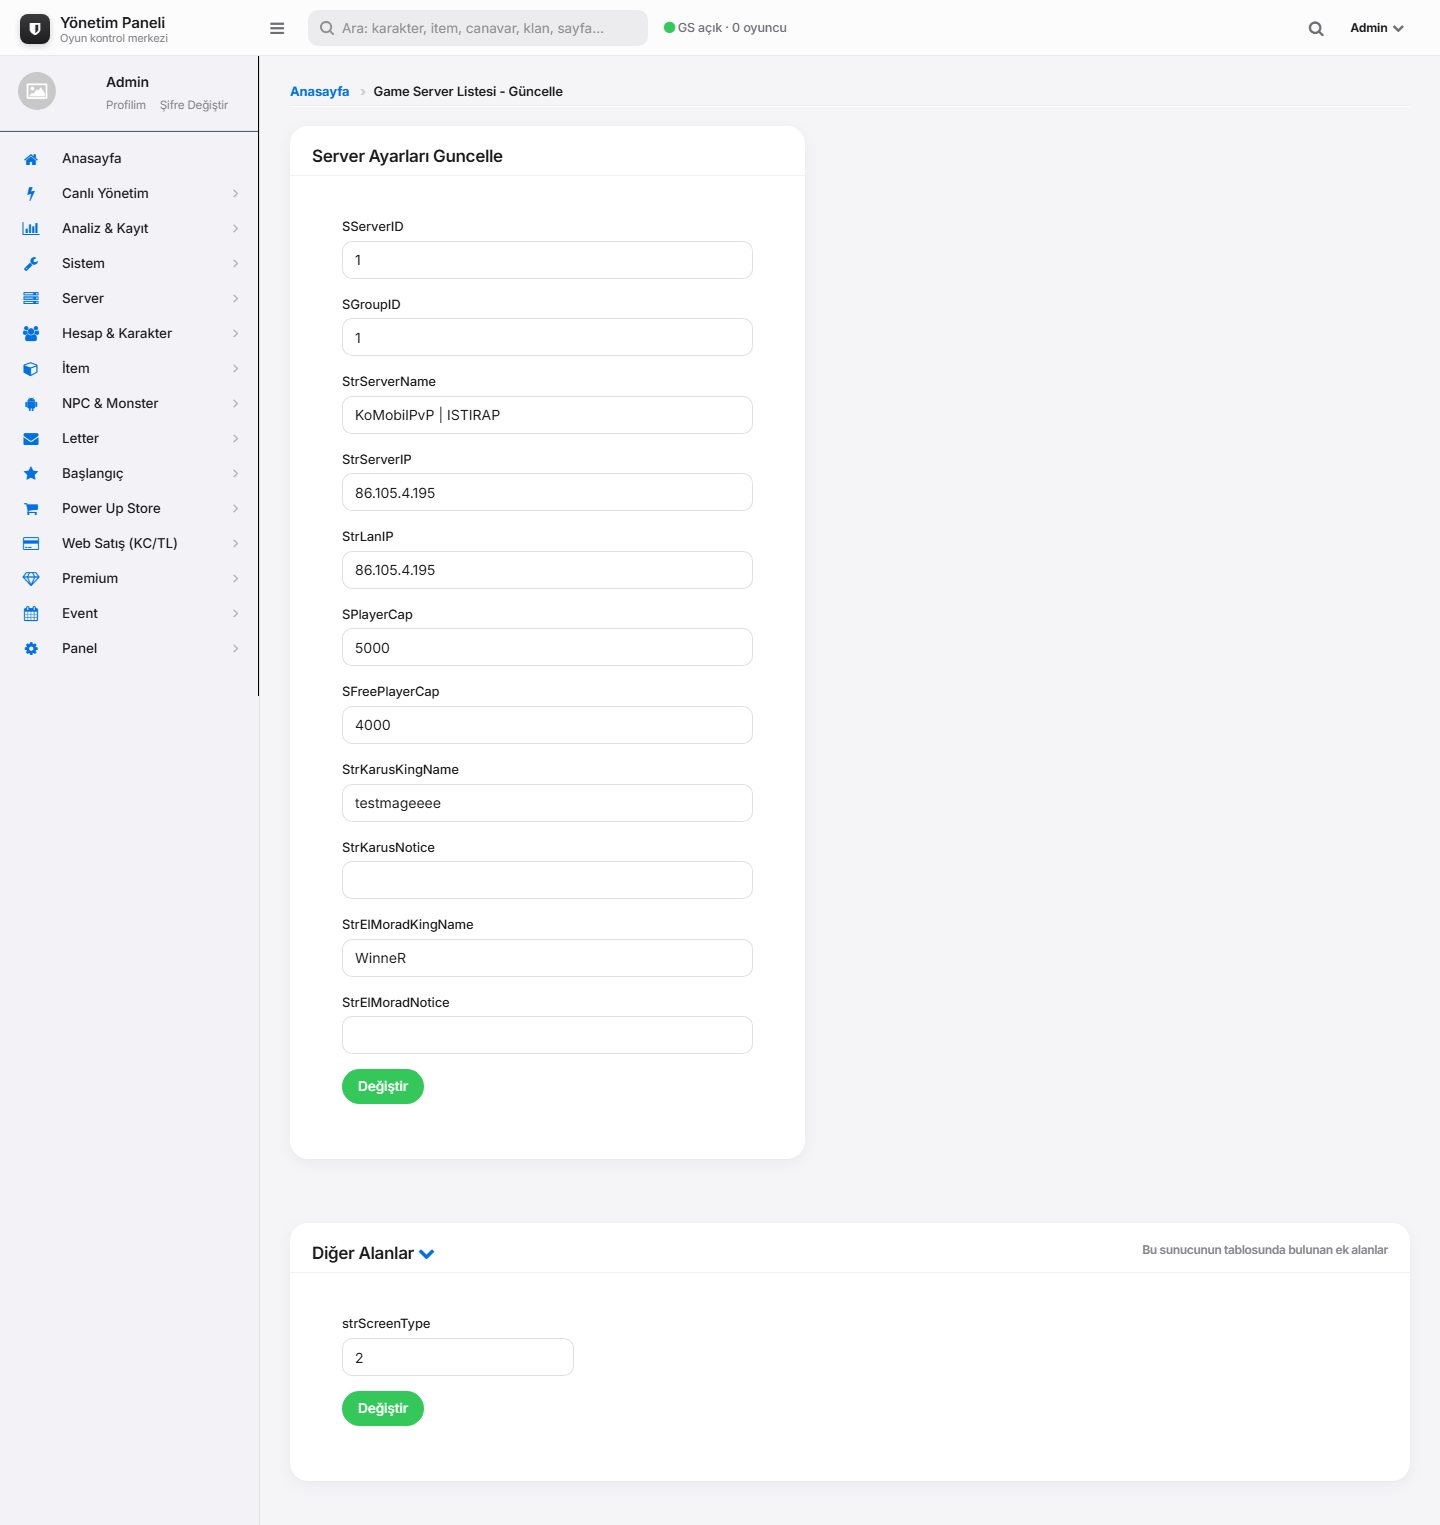1440x1525 pixels.
Task: Click the Event calendar icon
Action: tap(31, 614)
